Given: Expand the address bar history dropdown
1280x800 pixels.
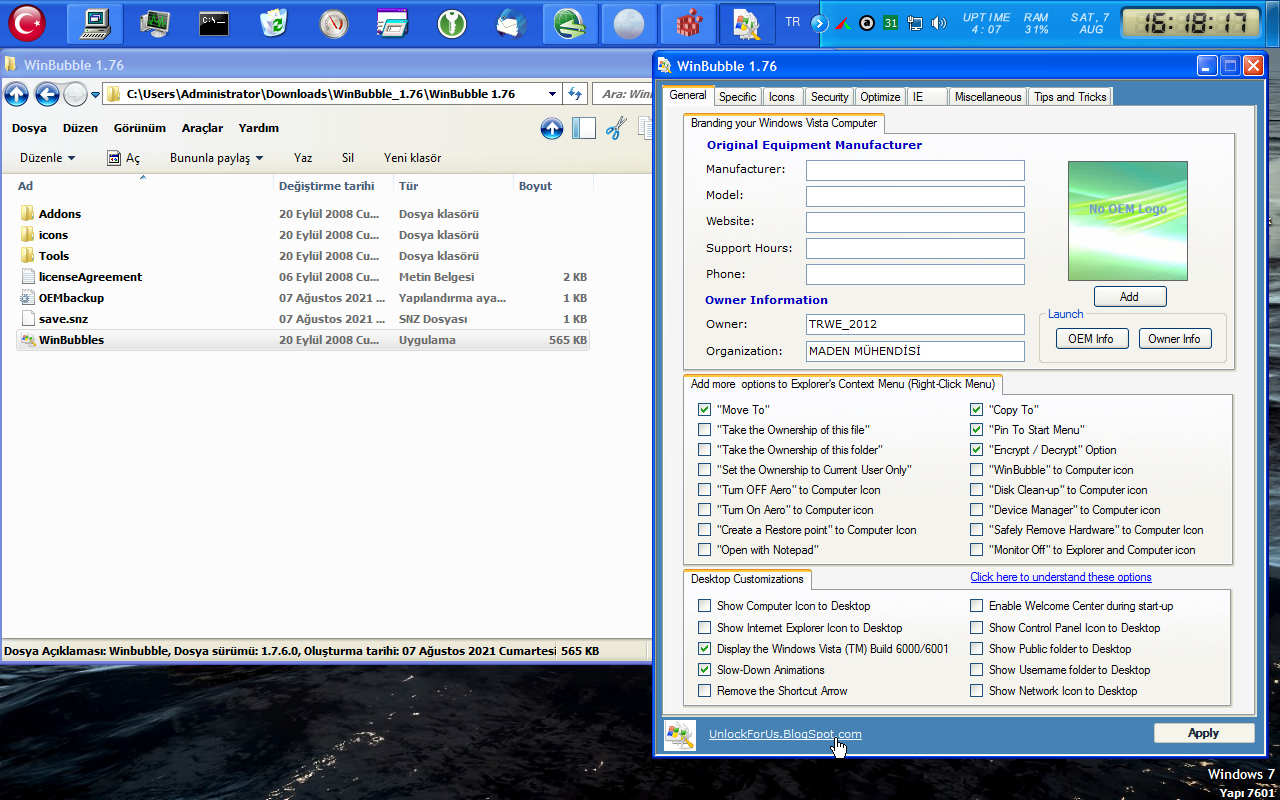Looking at the screenshot, I should [x=553, y=94].
